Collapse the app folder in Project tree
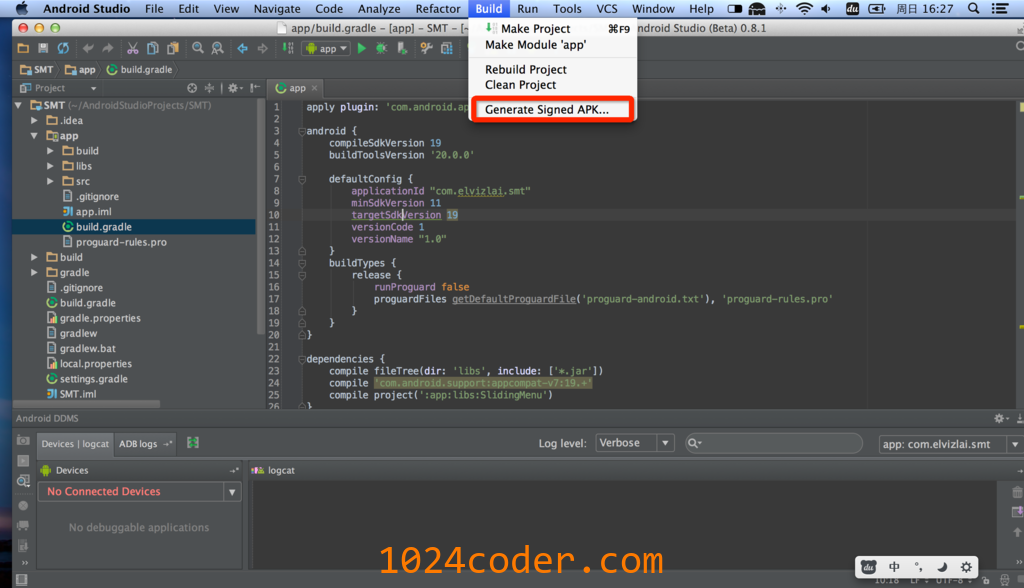This screenshot has height=588, width=1024. pyautogui.click(x=33, y=135)
